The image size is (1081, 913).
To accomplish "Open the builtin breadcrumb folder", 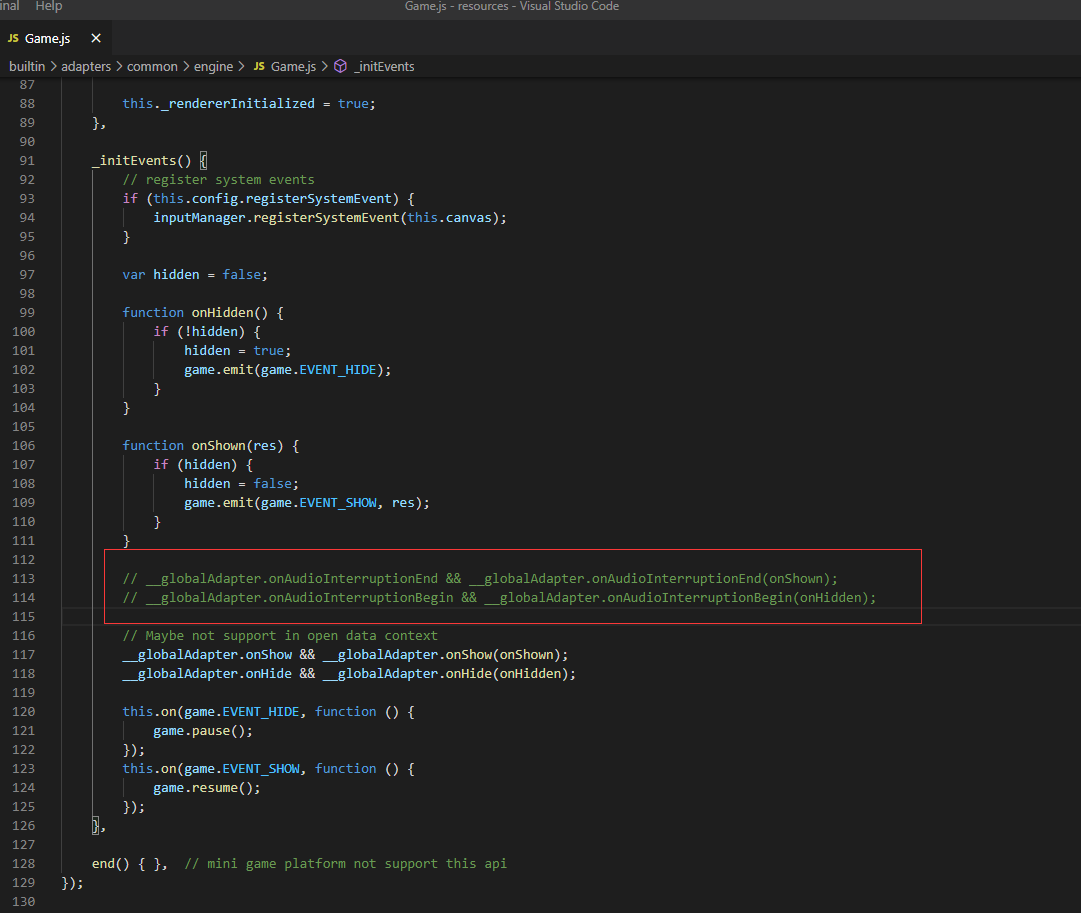I will coord(27,66).
